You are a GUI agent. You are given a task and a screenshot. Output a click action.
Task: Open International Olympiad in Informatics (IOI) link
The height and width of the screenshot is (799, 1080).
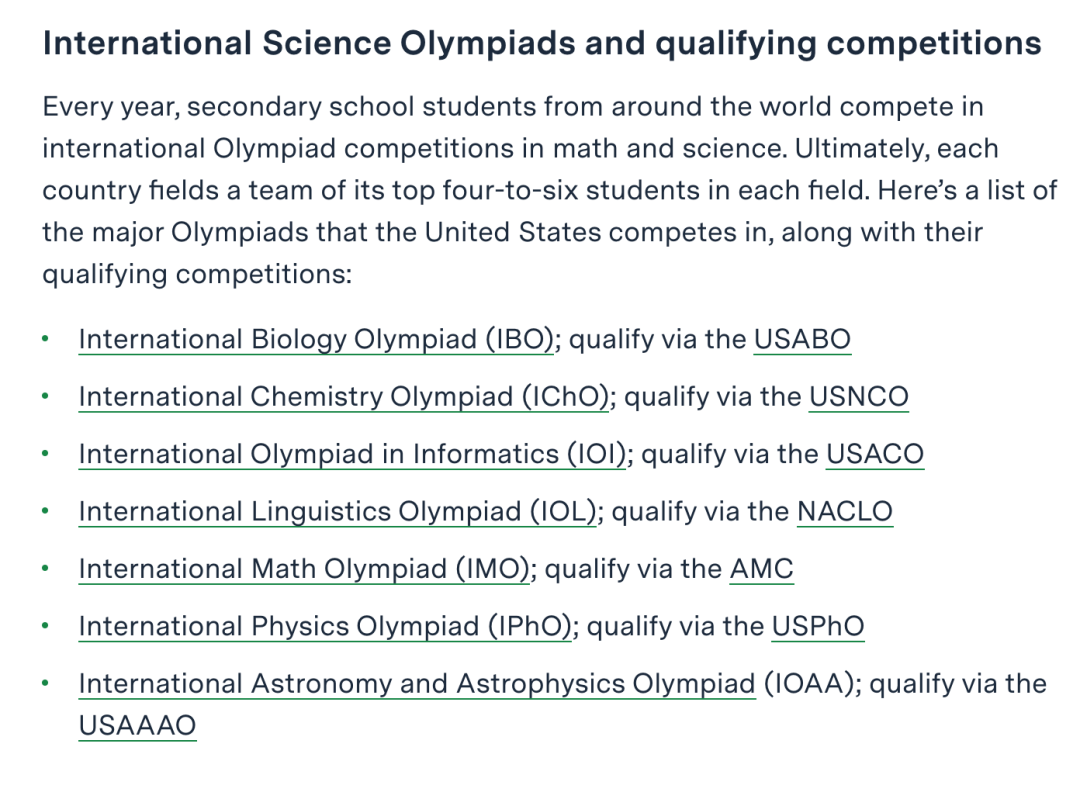(x=352, y=454)
